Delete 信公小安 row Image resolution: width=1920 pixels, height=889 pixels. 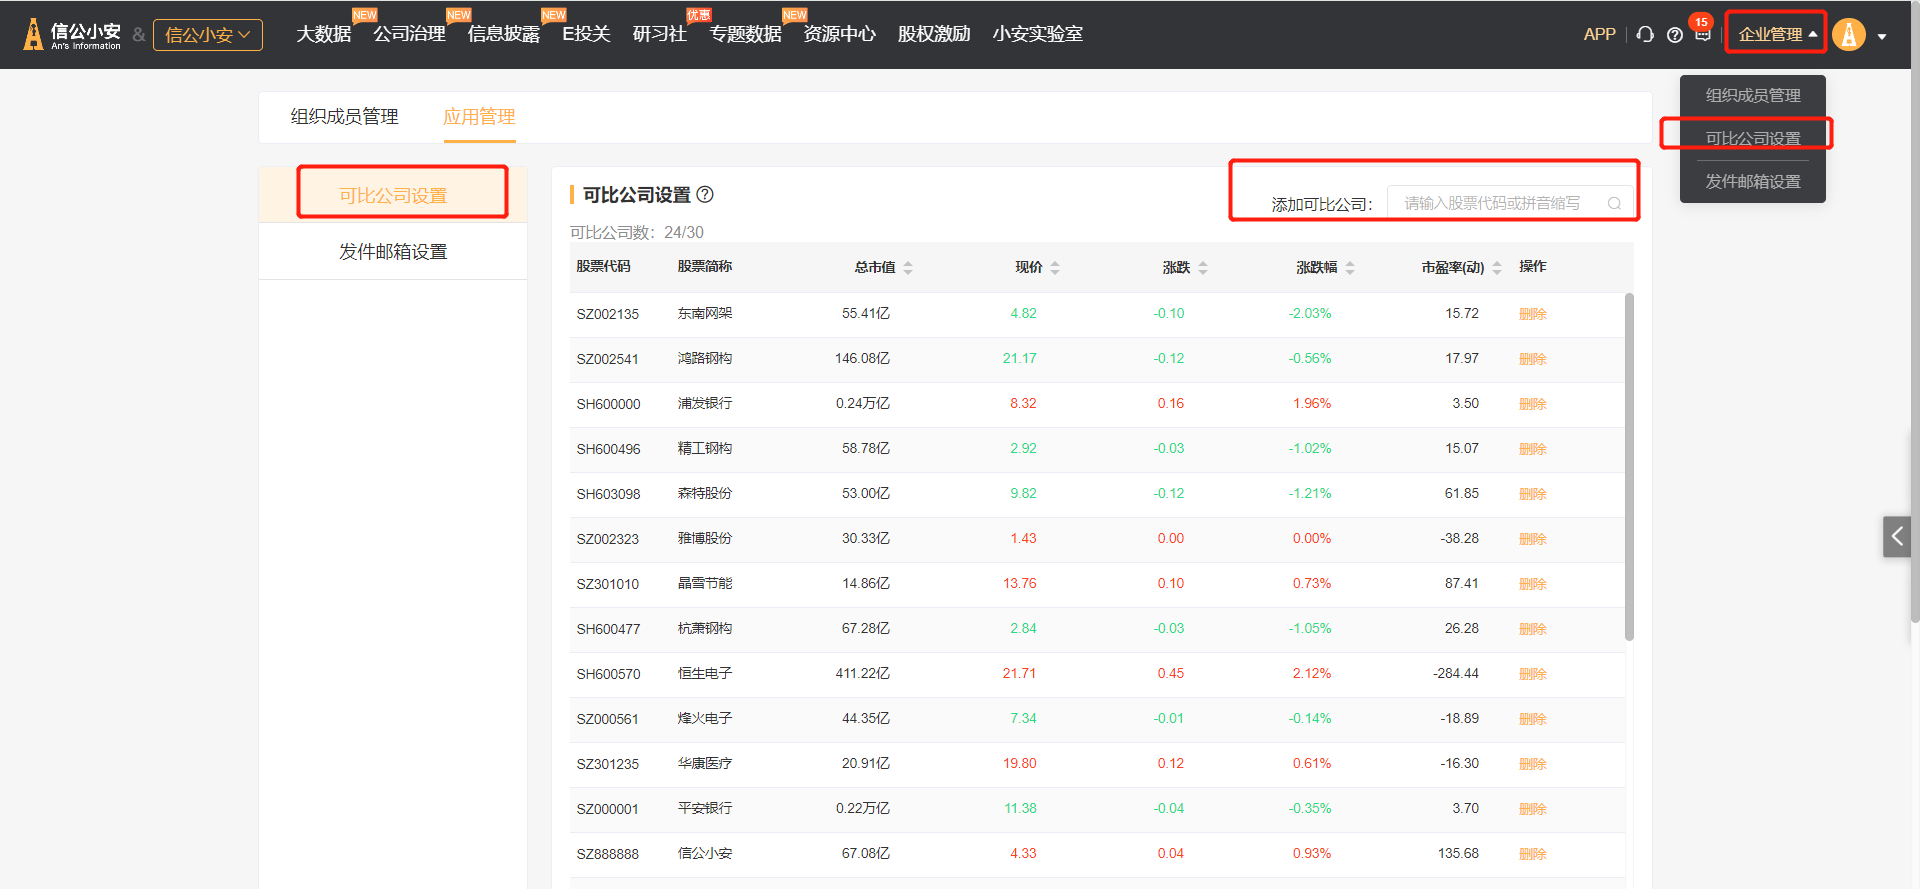(1532, 854)
